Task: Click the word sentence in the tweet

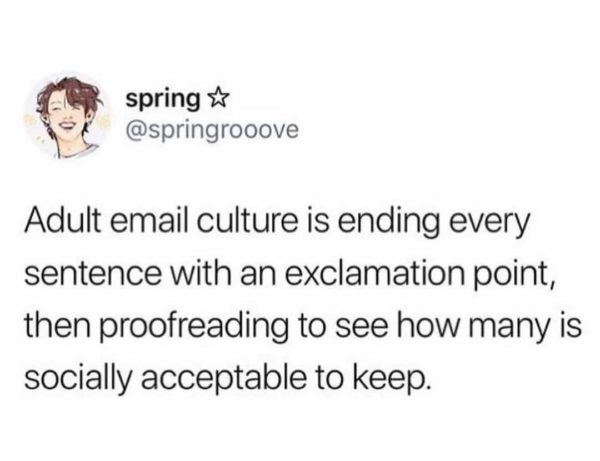Action: 92,275
